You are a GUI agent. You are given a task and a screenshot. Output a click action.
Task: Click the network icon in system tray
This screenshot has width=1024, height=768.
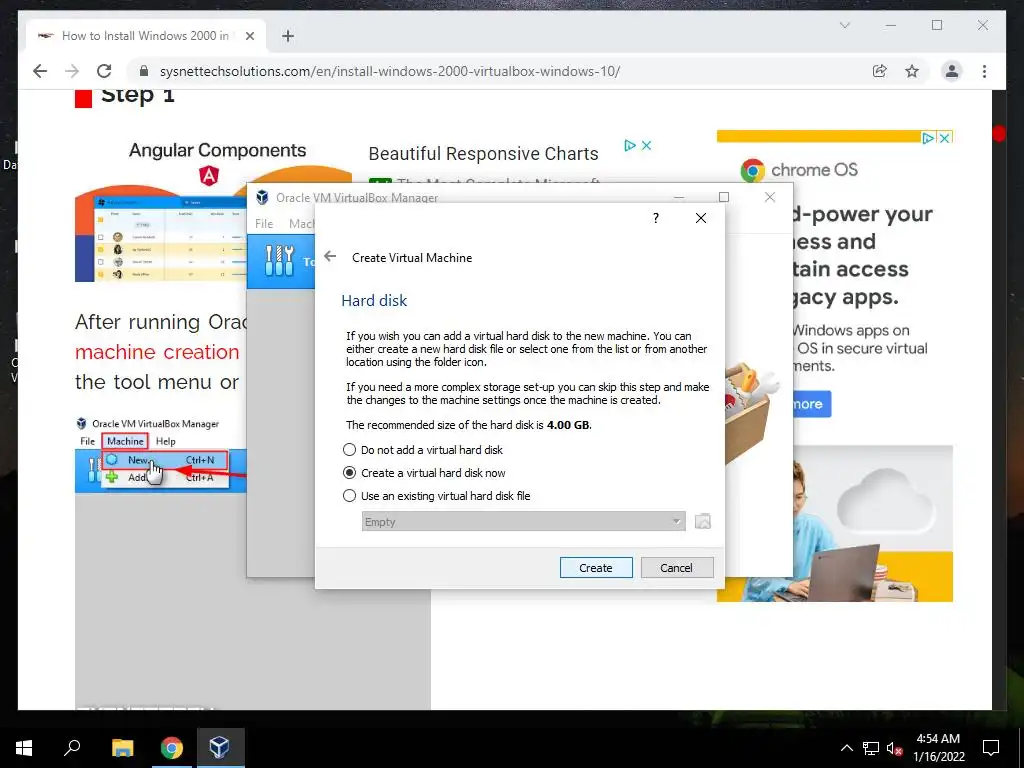(x=871, y=748)
